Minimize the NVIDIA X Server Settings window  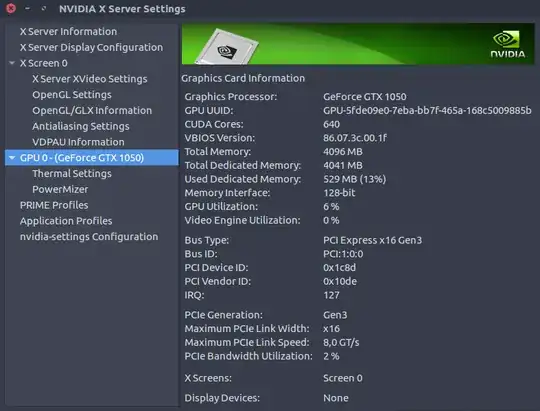[28, 8]
